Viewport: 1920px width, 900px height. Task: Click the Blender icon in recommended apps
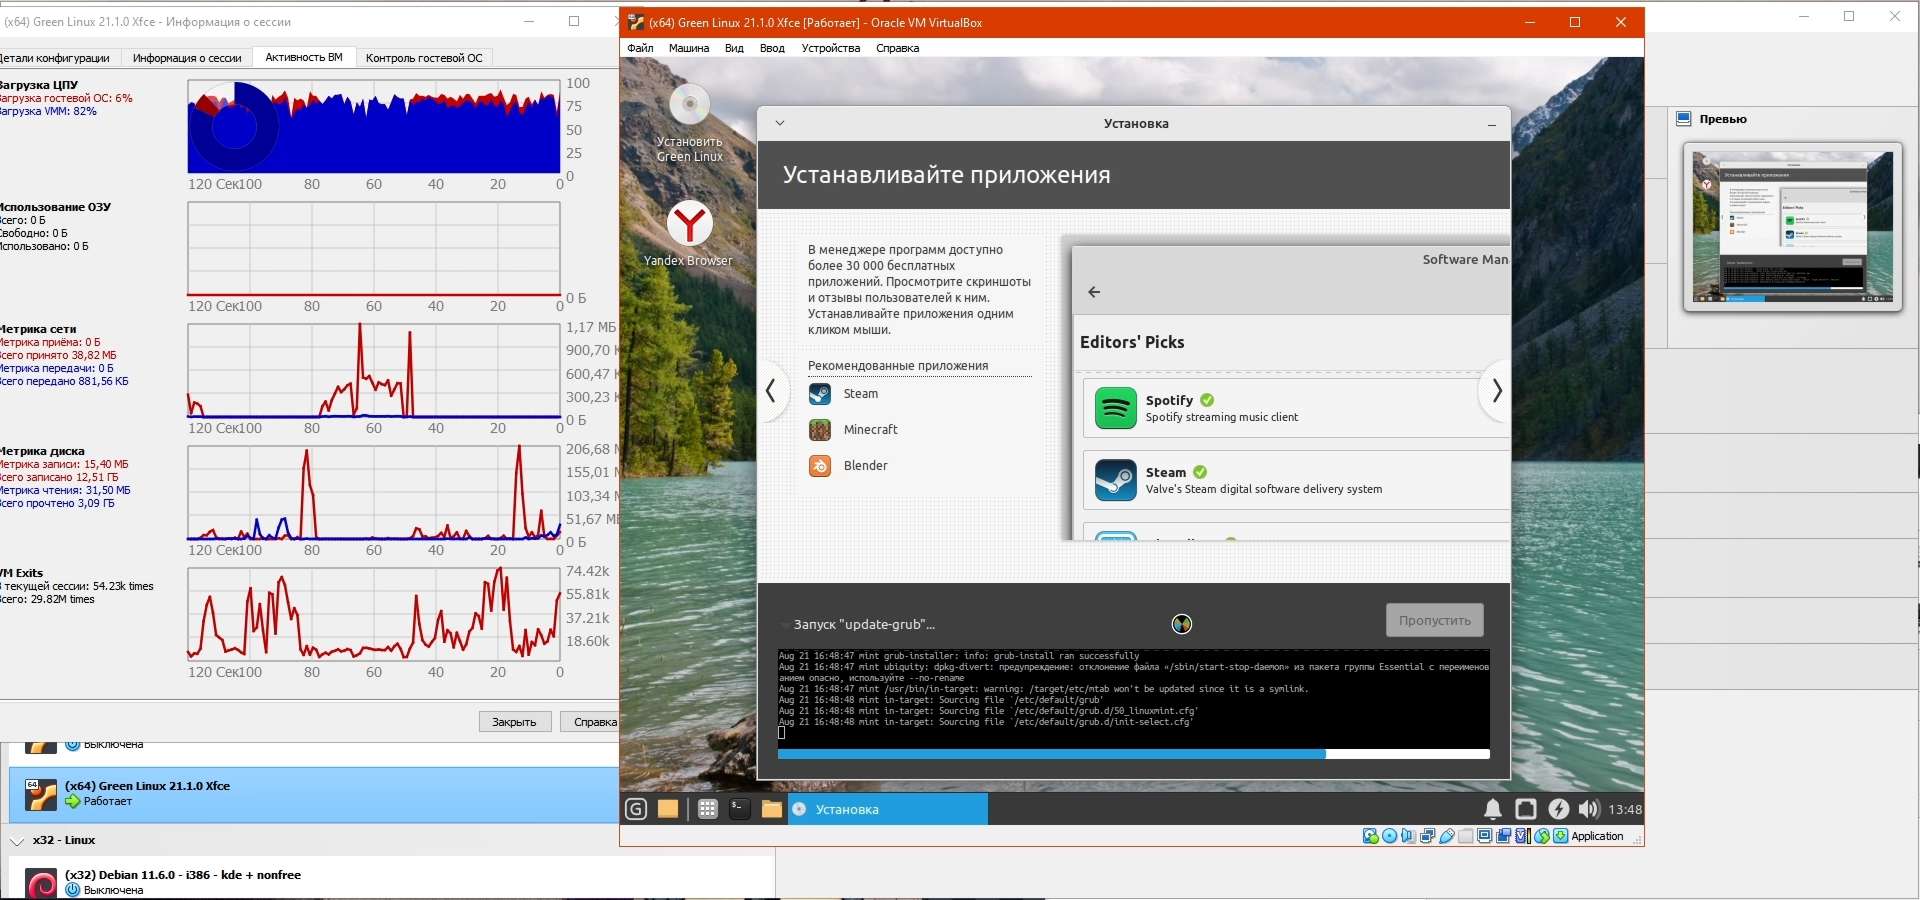pyautogui.click(x=820, y=466)
